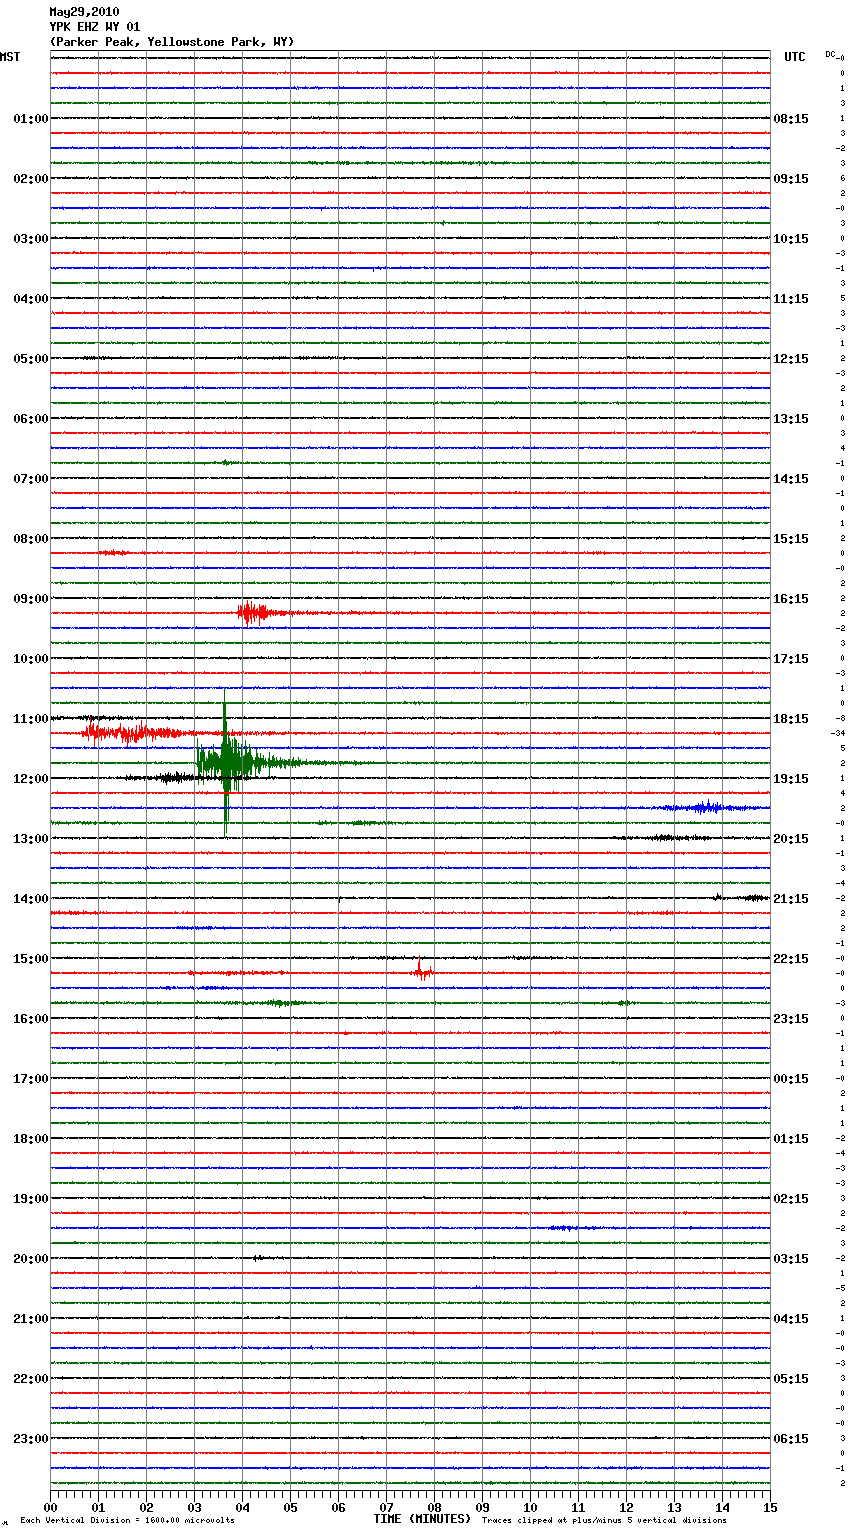Screen dimensions: 850x1534
Task: Select the 12:00 MST time label
Action: tap(30, 779)
